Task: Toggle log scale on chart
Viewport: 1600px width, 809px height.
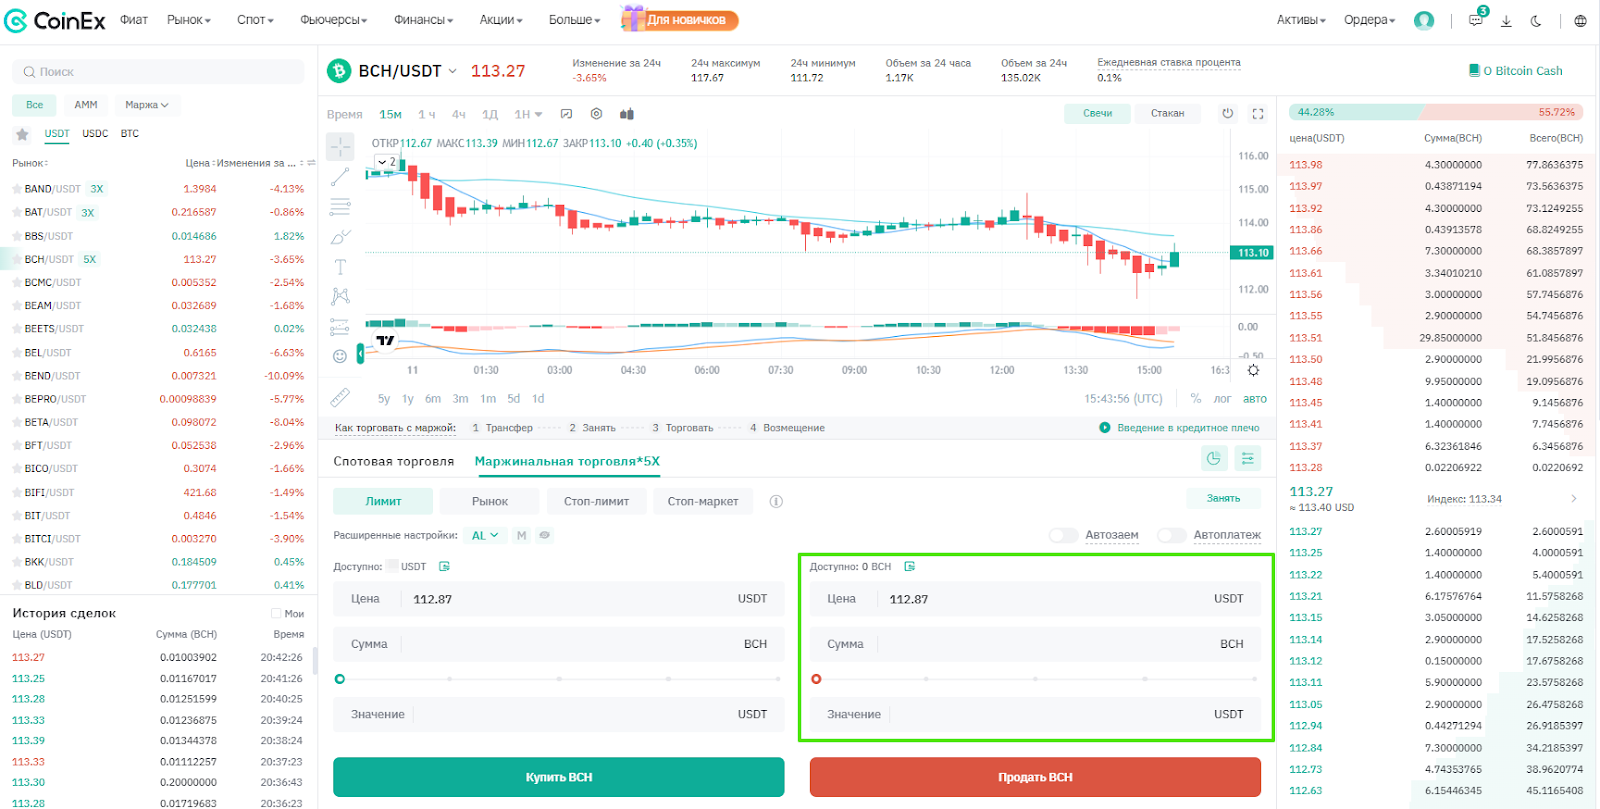Action: [x=1222, y=398]
